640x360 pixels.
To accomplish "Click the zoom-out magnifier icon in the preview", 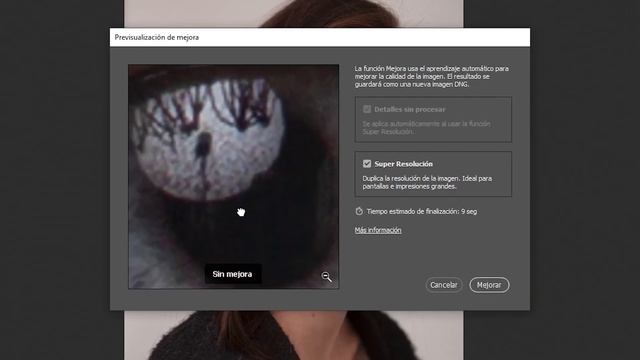I will 326,277.
